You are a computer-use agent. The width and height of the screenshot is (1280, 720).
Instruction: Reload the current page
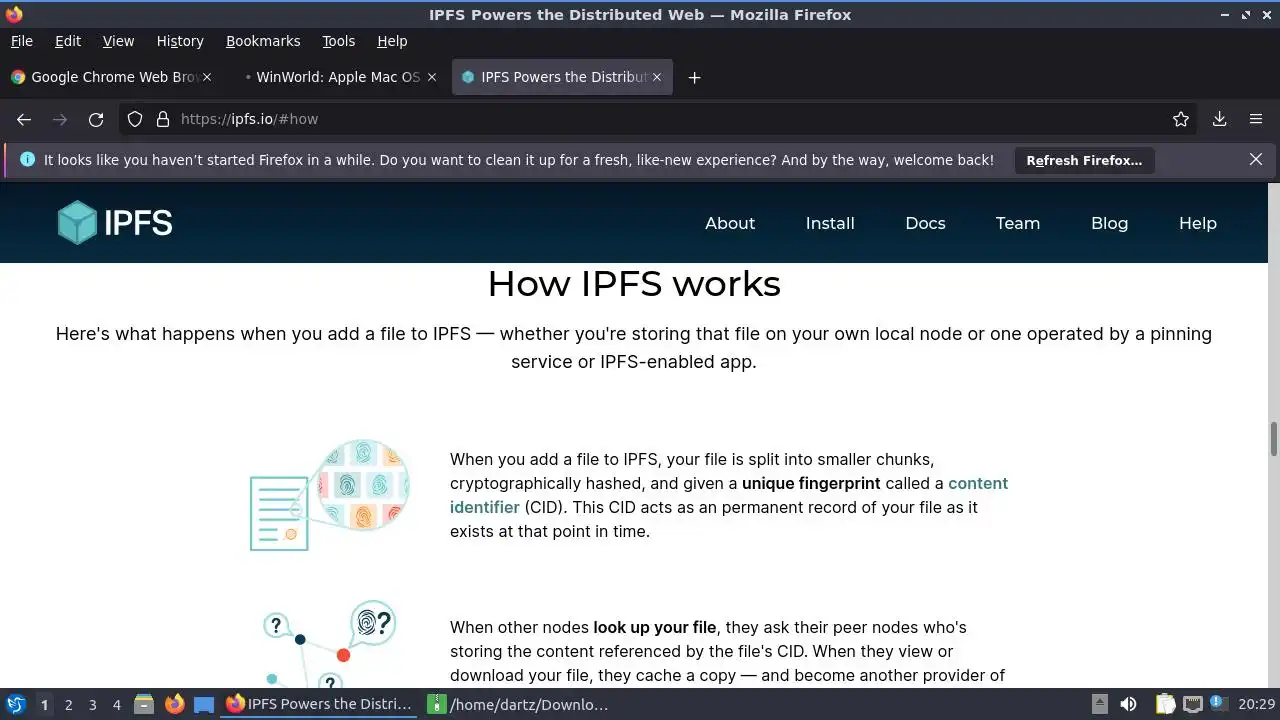tap(96, 119)
